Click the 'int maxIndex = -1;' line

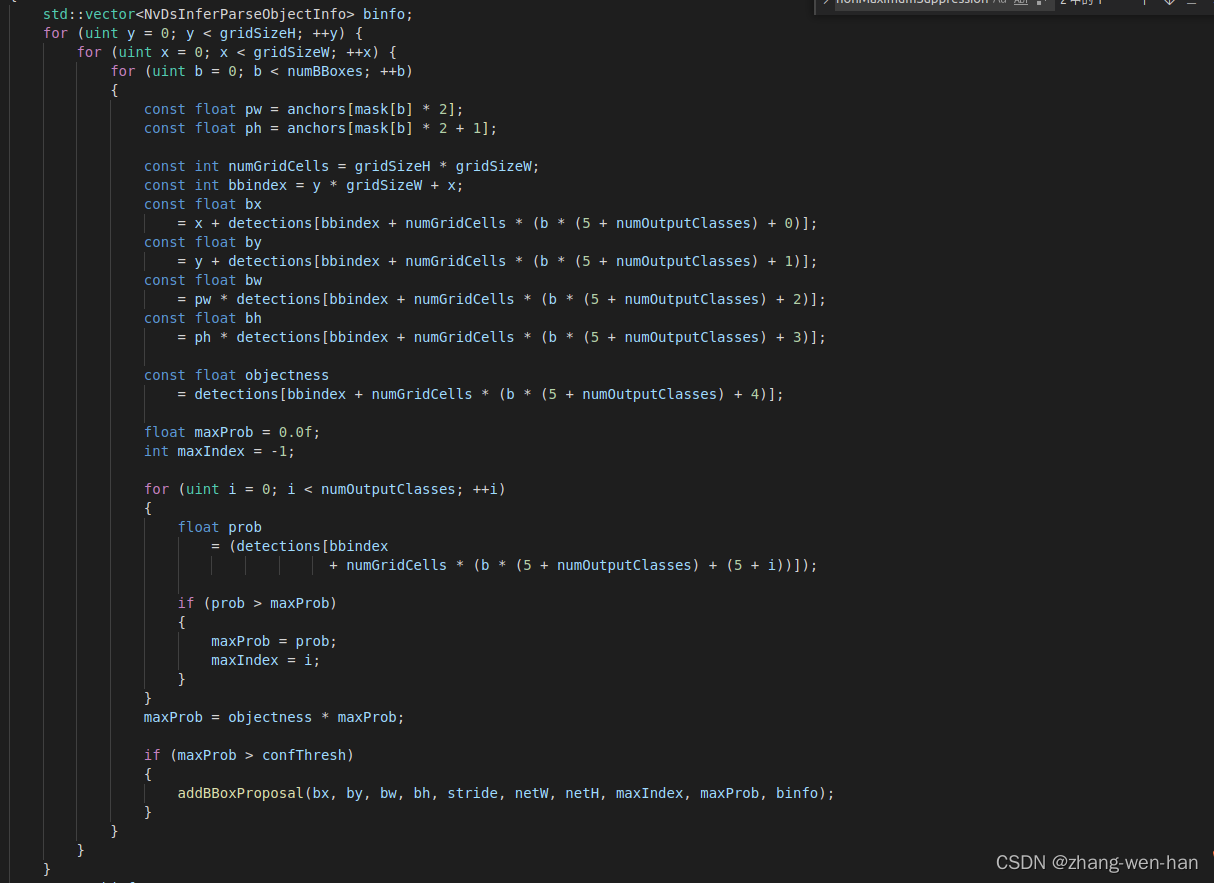220,451
